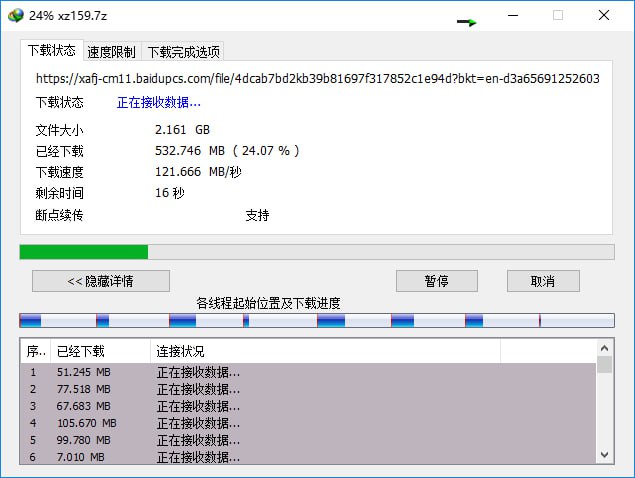This screenshot has width=635, height=478.
Task: Pause the download with 暂停 button
Action: 437,281
